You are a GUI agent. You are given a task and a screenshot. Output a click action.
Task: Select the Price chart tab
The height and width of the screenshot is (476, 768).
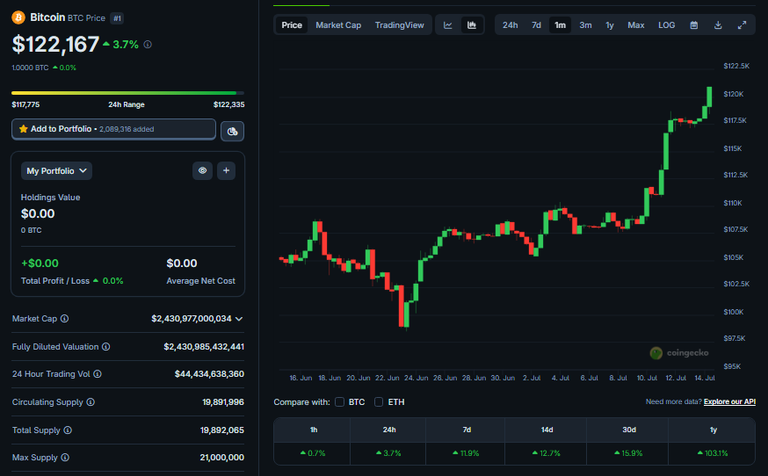click(291, 25)
